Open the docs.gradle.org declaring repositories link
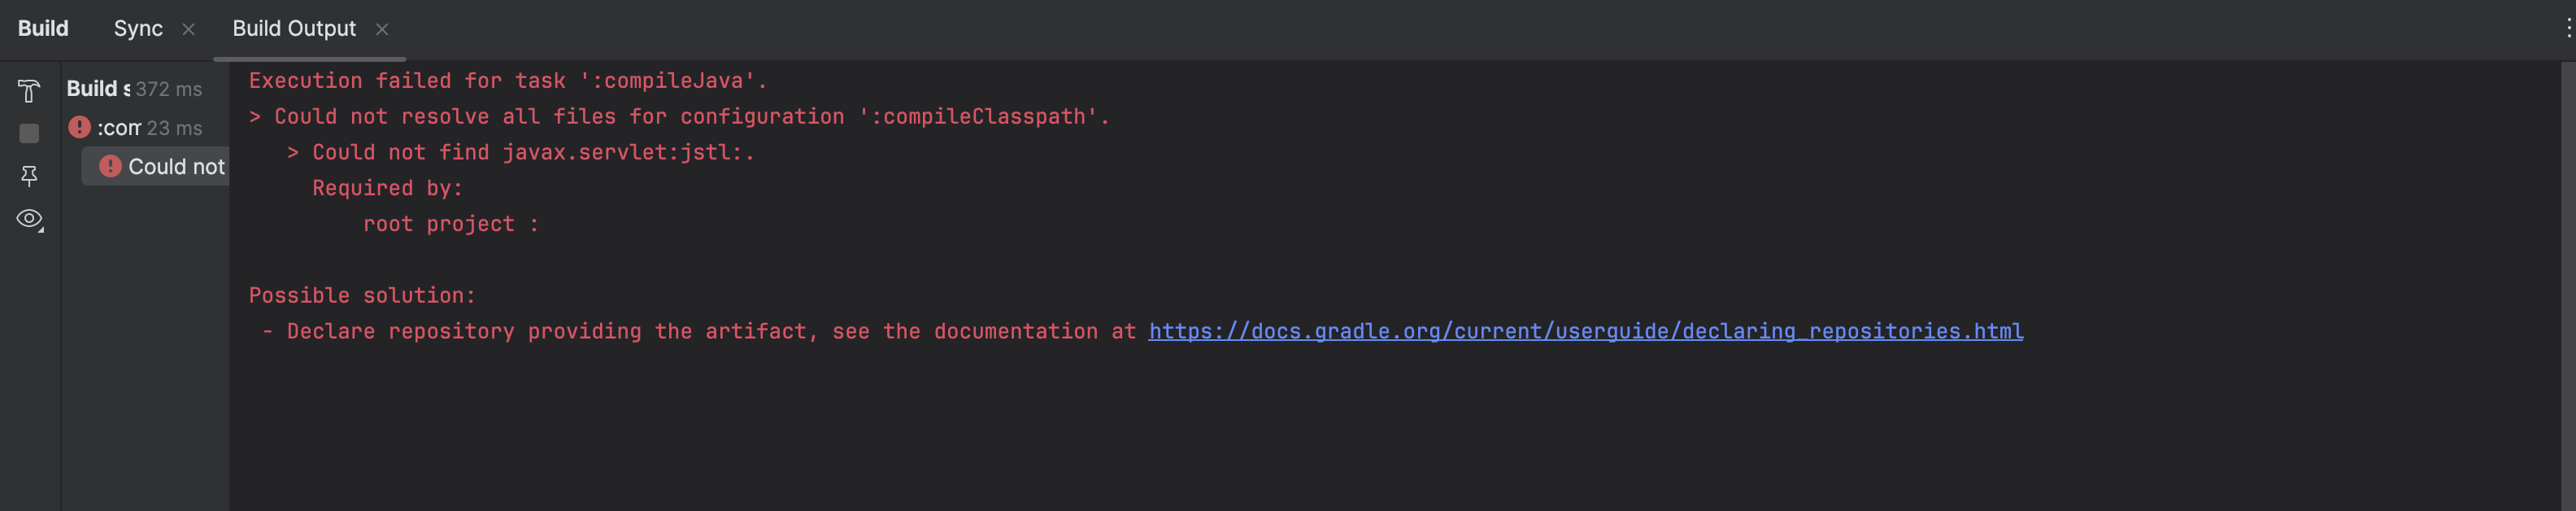2576x511 pixels. 1585,331
